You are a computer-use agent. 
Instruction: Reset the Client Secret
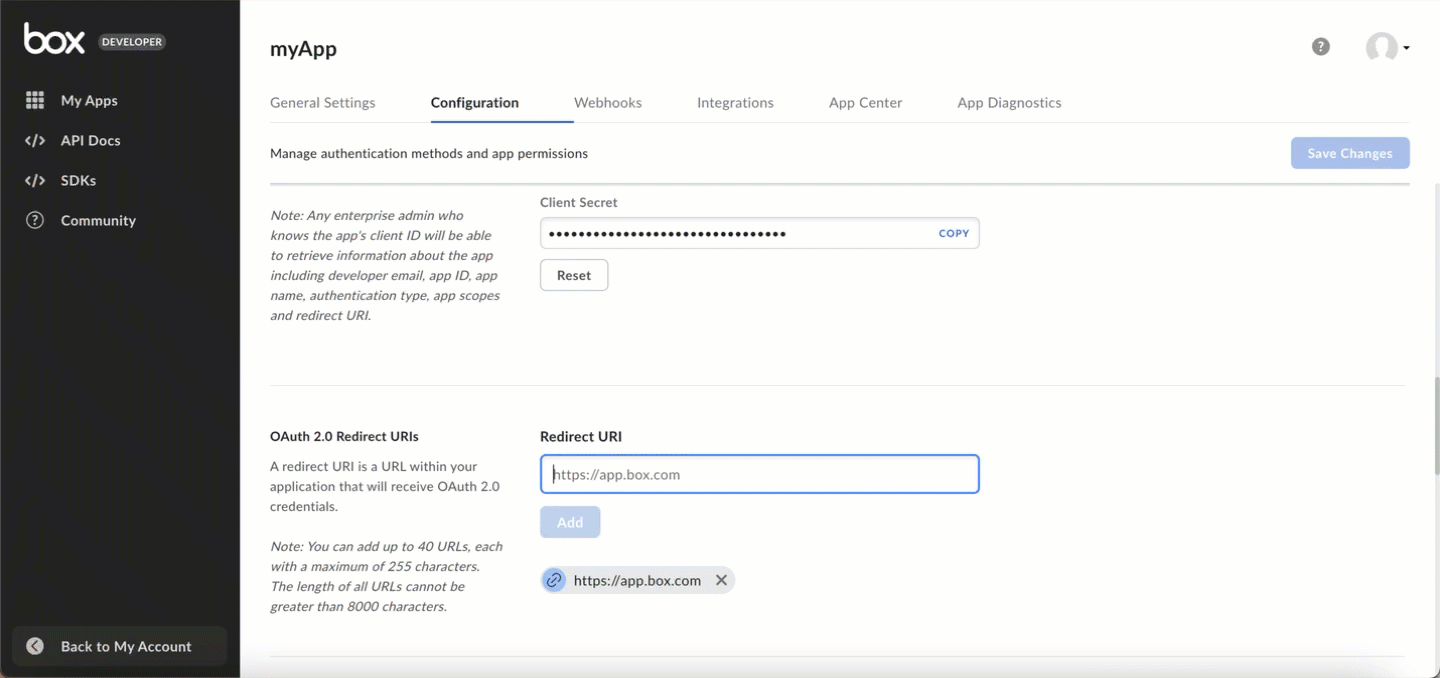[574, 275]
